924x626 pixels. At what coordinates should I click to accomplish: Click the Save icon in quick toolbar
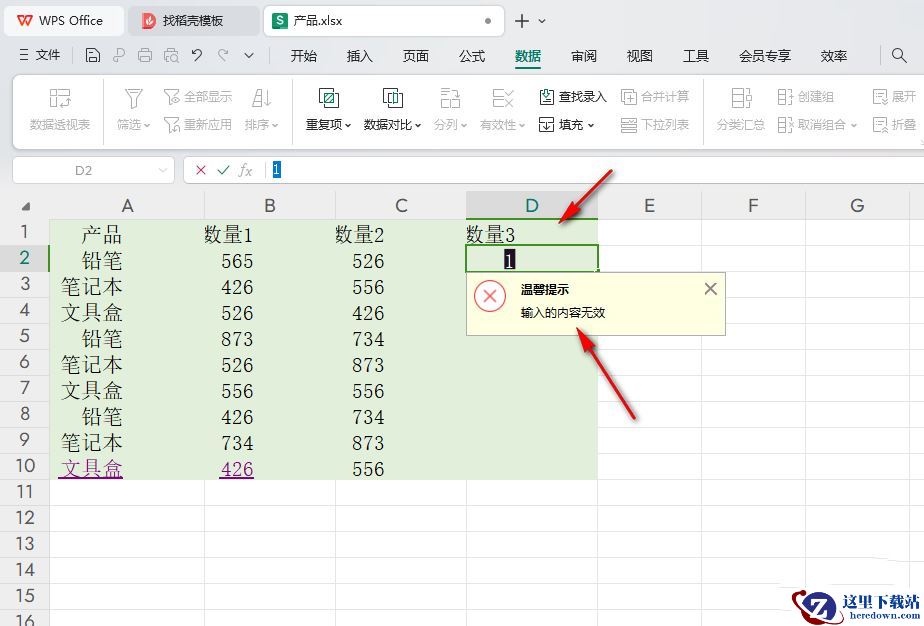coord(93,55)
